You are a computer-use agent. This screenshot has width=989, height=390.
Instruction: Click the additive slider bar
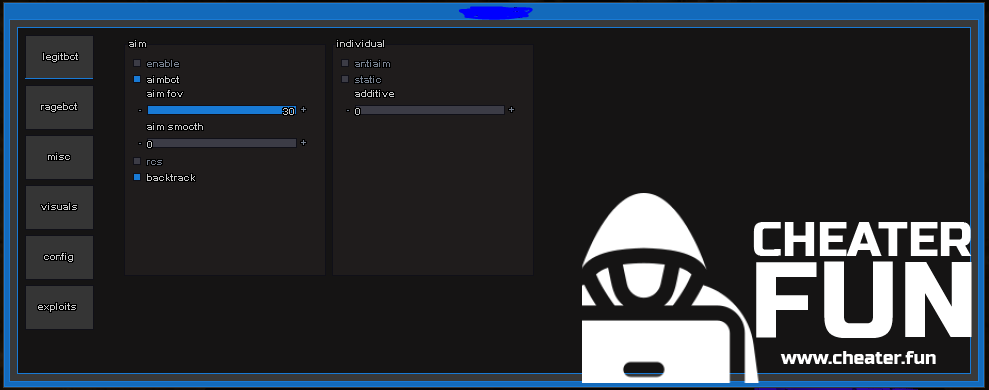(x=430, y=110)
